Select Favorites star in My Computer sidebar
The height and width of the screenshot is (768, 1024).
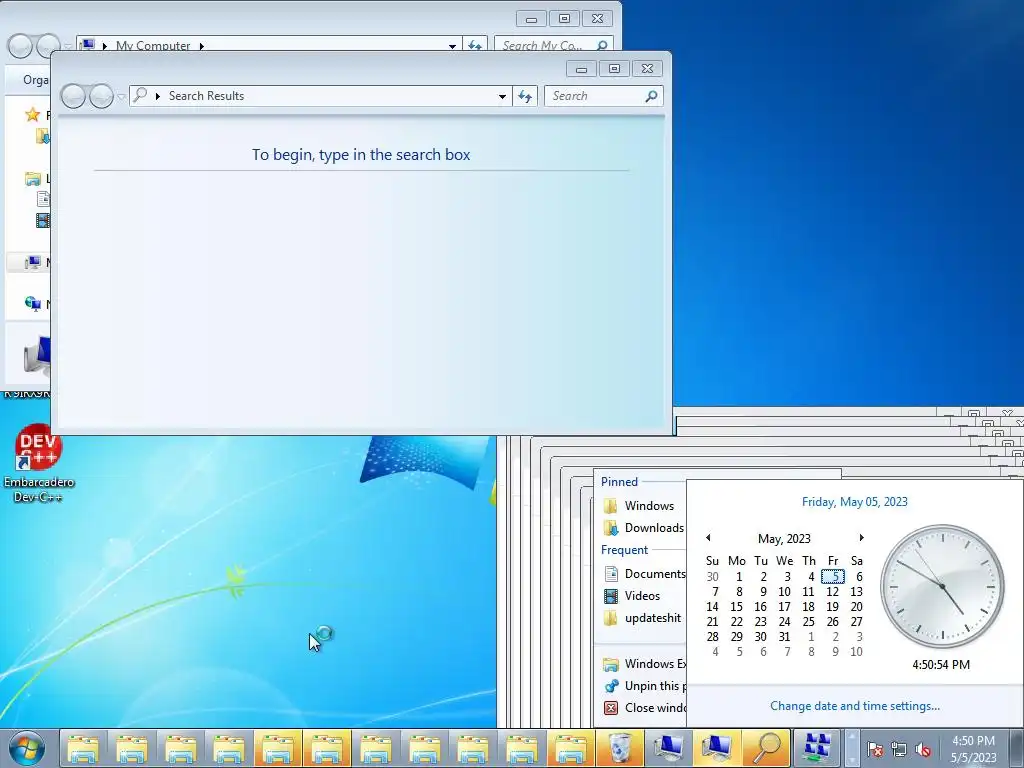tap(32, 116)
